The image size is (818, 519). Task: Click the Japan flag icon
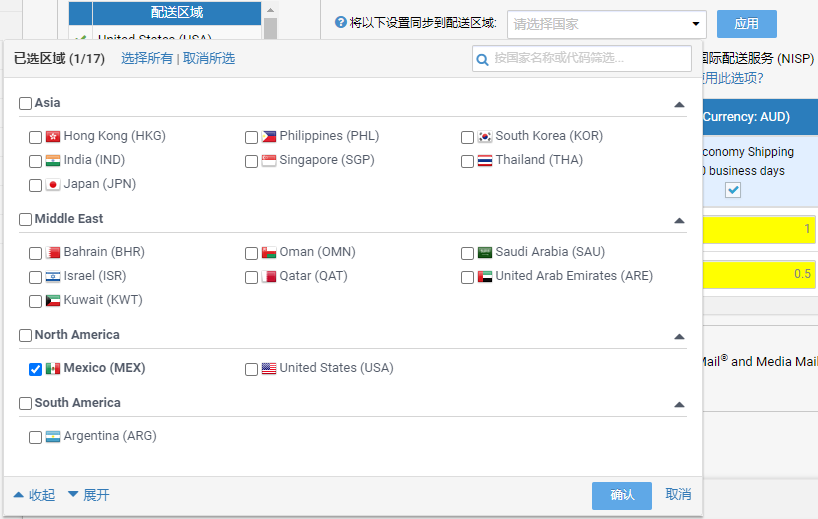click(53, 185)
